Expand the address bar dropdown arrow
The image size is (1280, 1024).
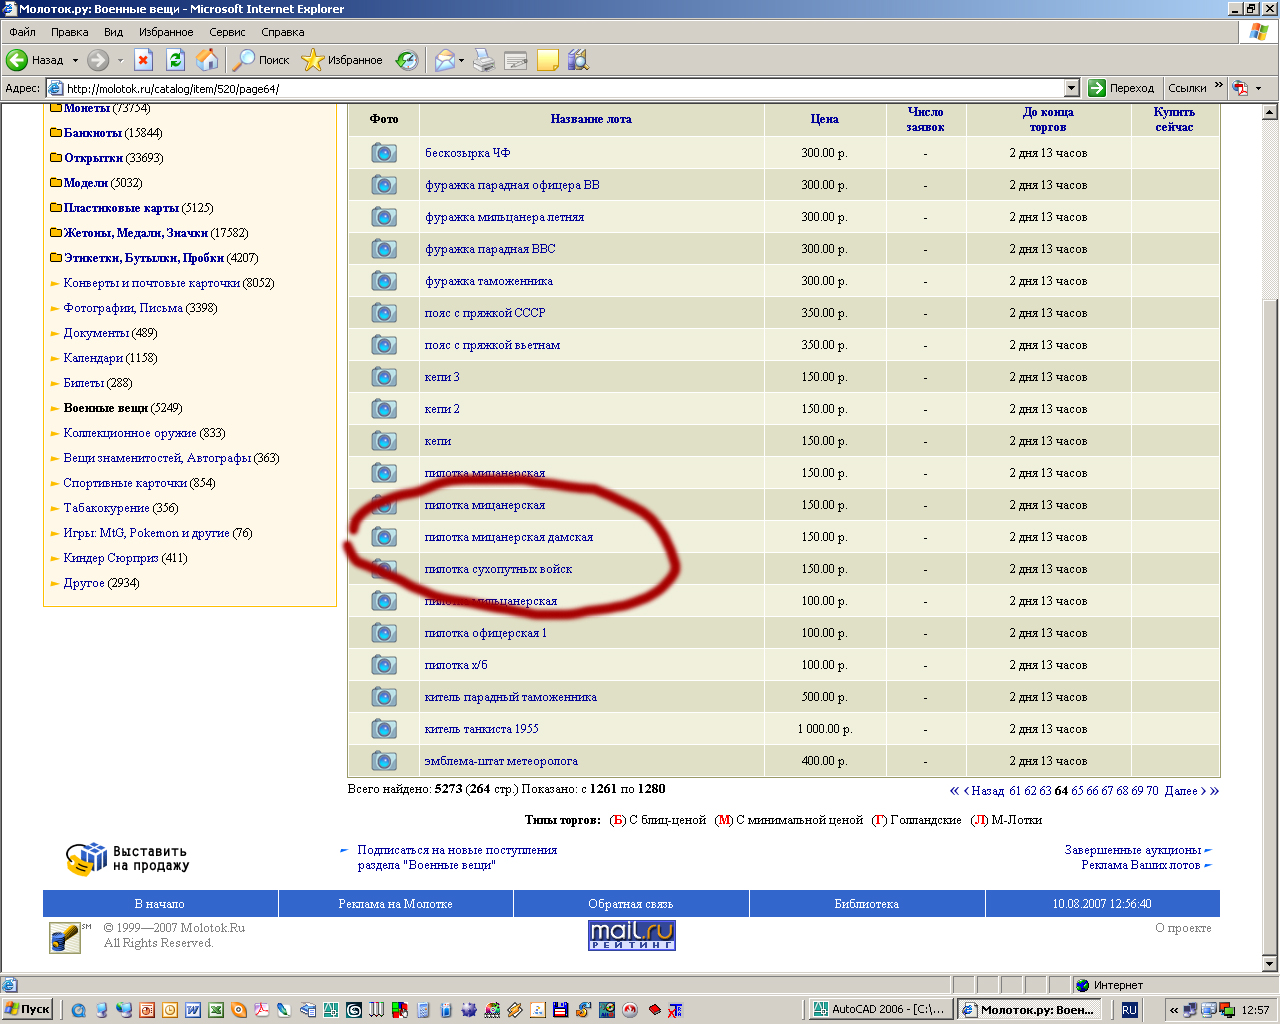click(1072, 88)
